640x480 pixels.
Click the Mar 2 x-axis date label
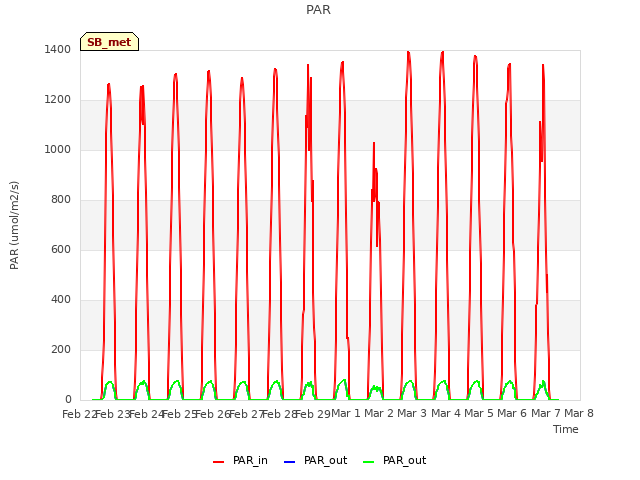point(379,413)
